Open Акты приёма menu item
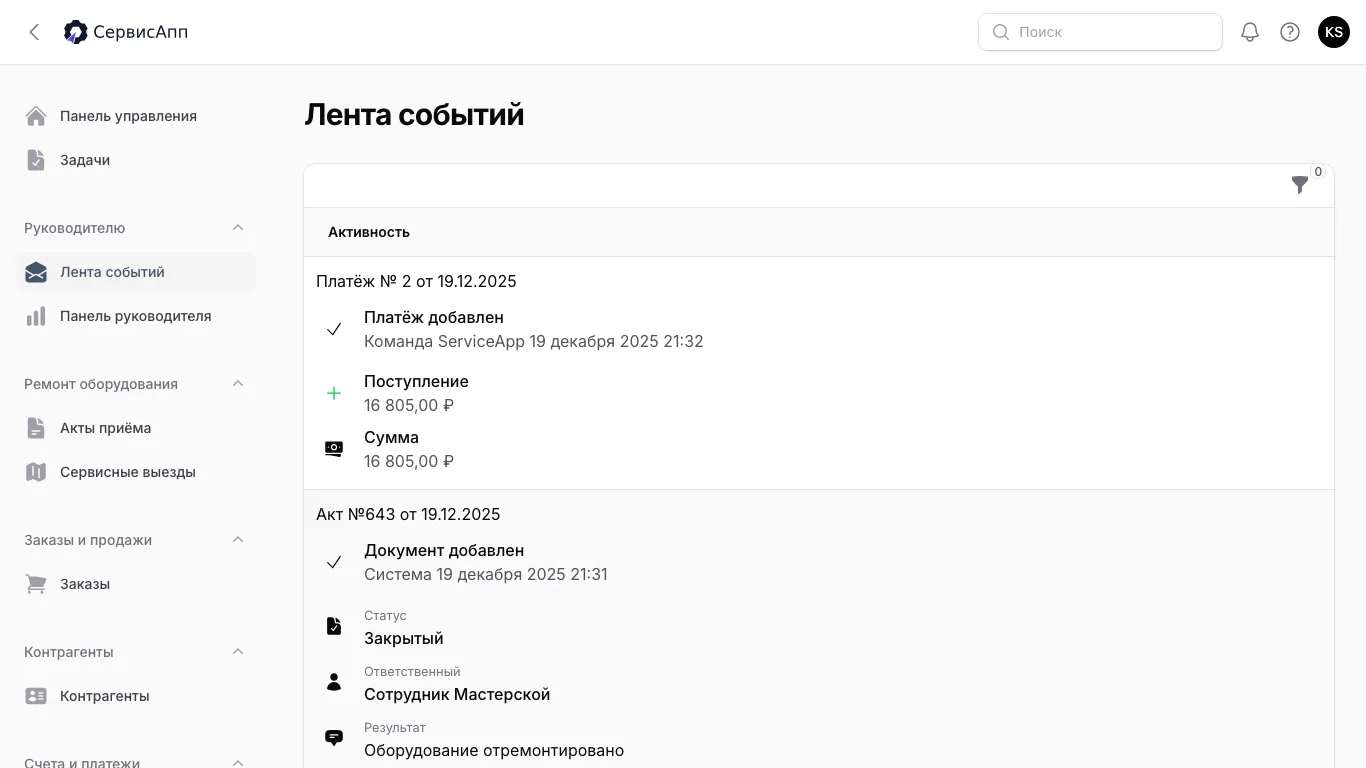This screenshot has height=768, width=1366. click(136, 428)
